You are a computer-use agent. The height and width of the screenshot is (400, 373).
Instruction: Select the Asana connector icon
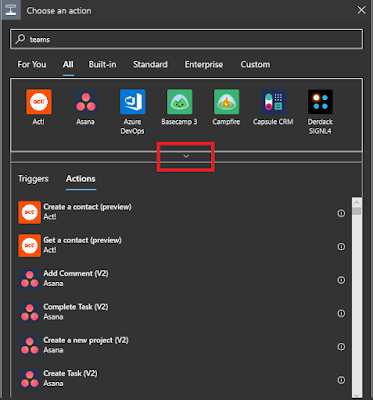point(86,102)
